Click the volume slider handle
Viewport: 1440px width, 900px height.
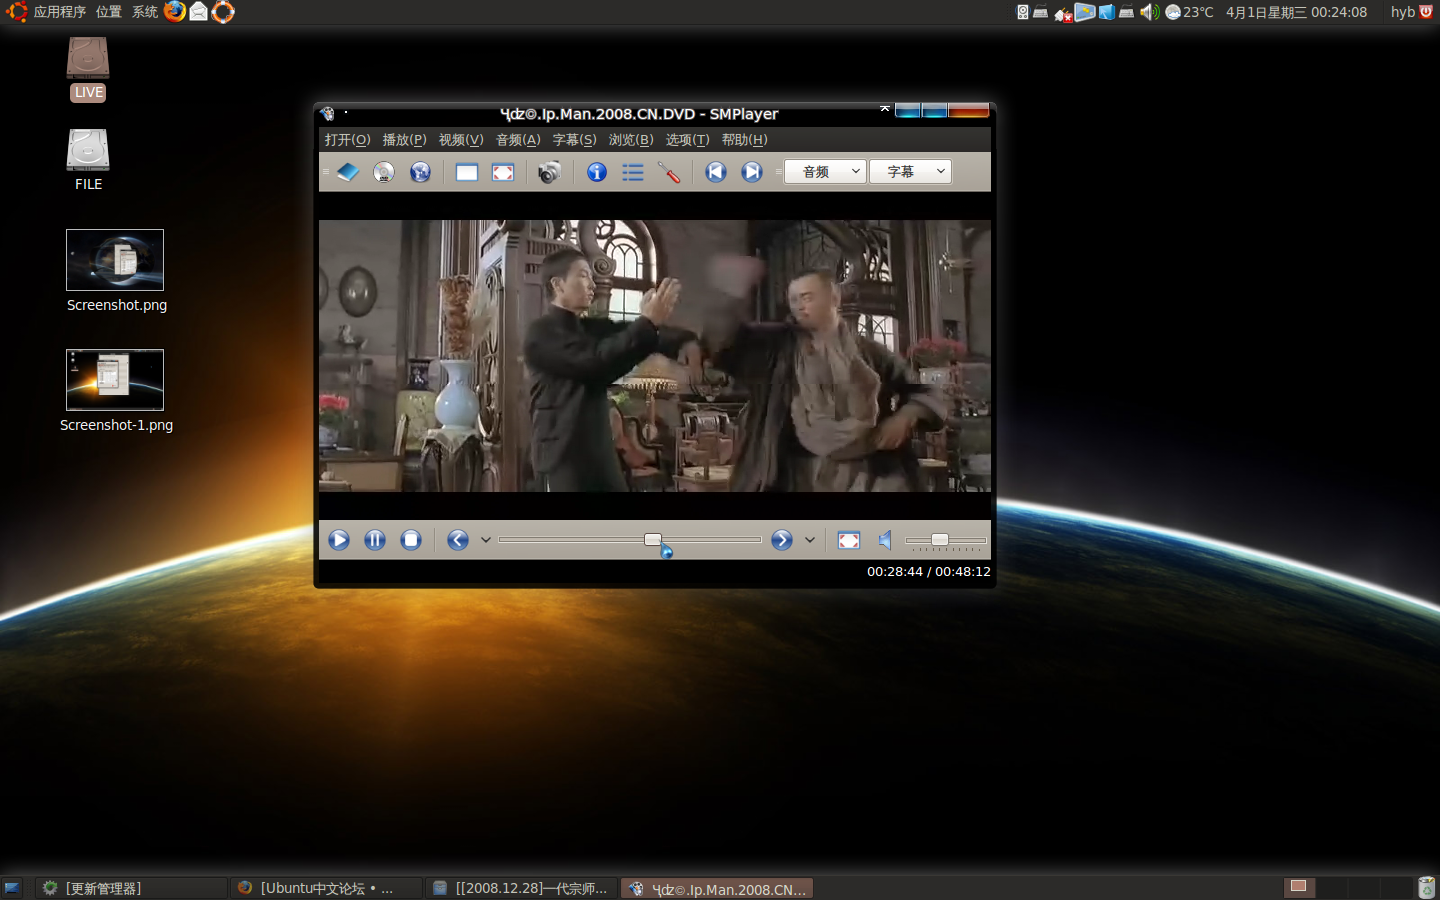(x=940, y=540)
